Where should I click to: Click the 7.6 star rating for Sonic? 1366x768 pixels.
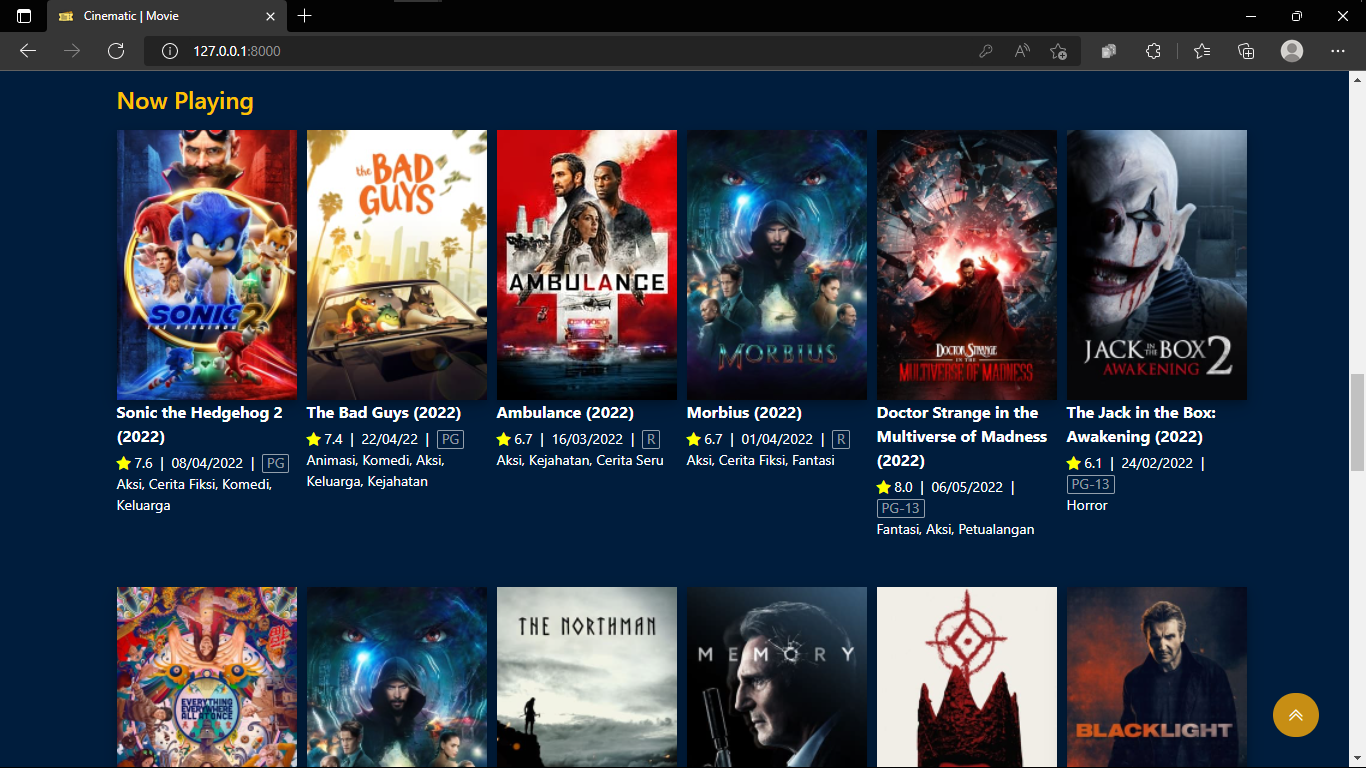coord(135,463)
